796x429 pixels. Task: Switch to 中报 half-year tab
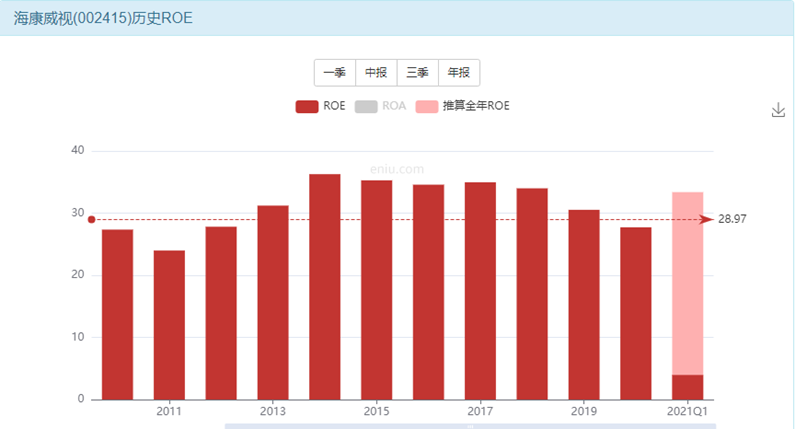click(x=376, y=73)
